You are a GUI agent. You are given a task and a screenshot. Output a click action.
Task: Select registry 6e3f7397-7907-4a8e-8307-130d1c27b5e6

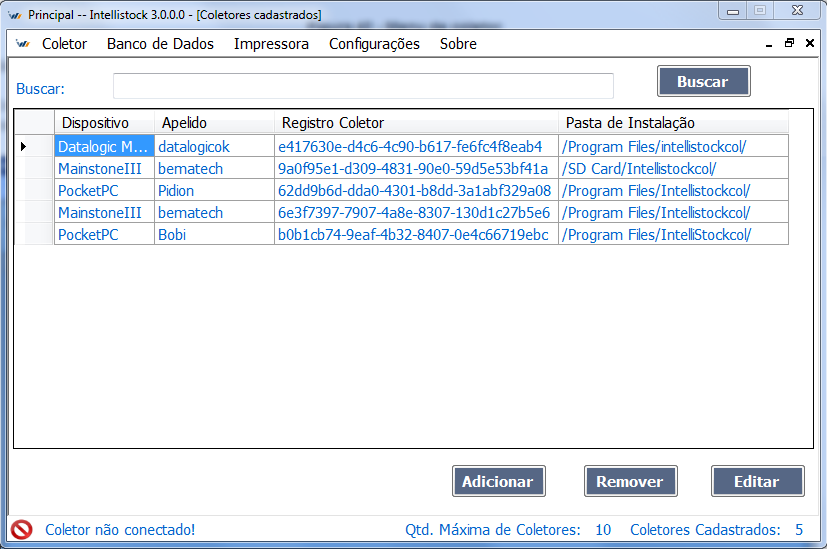coord(416,213)
